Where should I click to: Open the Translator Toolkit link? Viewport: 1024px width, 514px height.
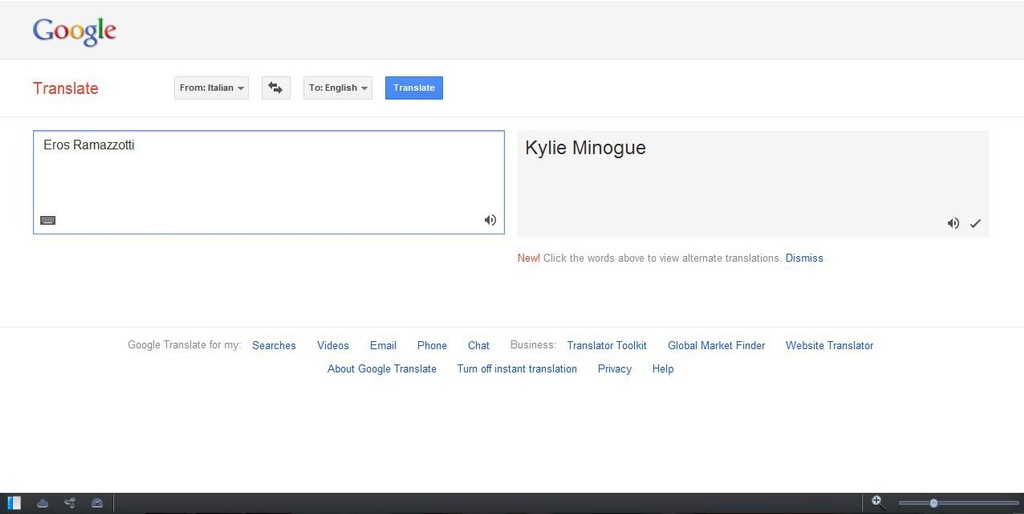[x=606, y=346]
